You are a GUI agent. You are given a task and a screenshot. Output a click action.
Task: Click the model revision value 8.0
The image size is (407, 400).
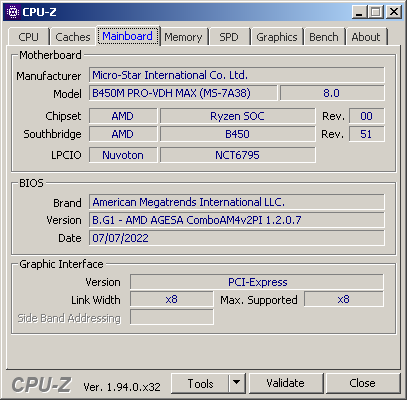332,93
